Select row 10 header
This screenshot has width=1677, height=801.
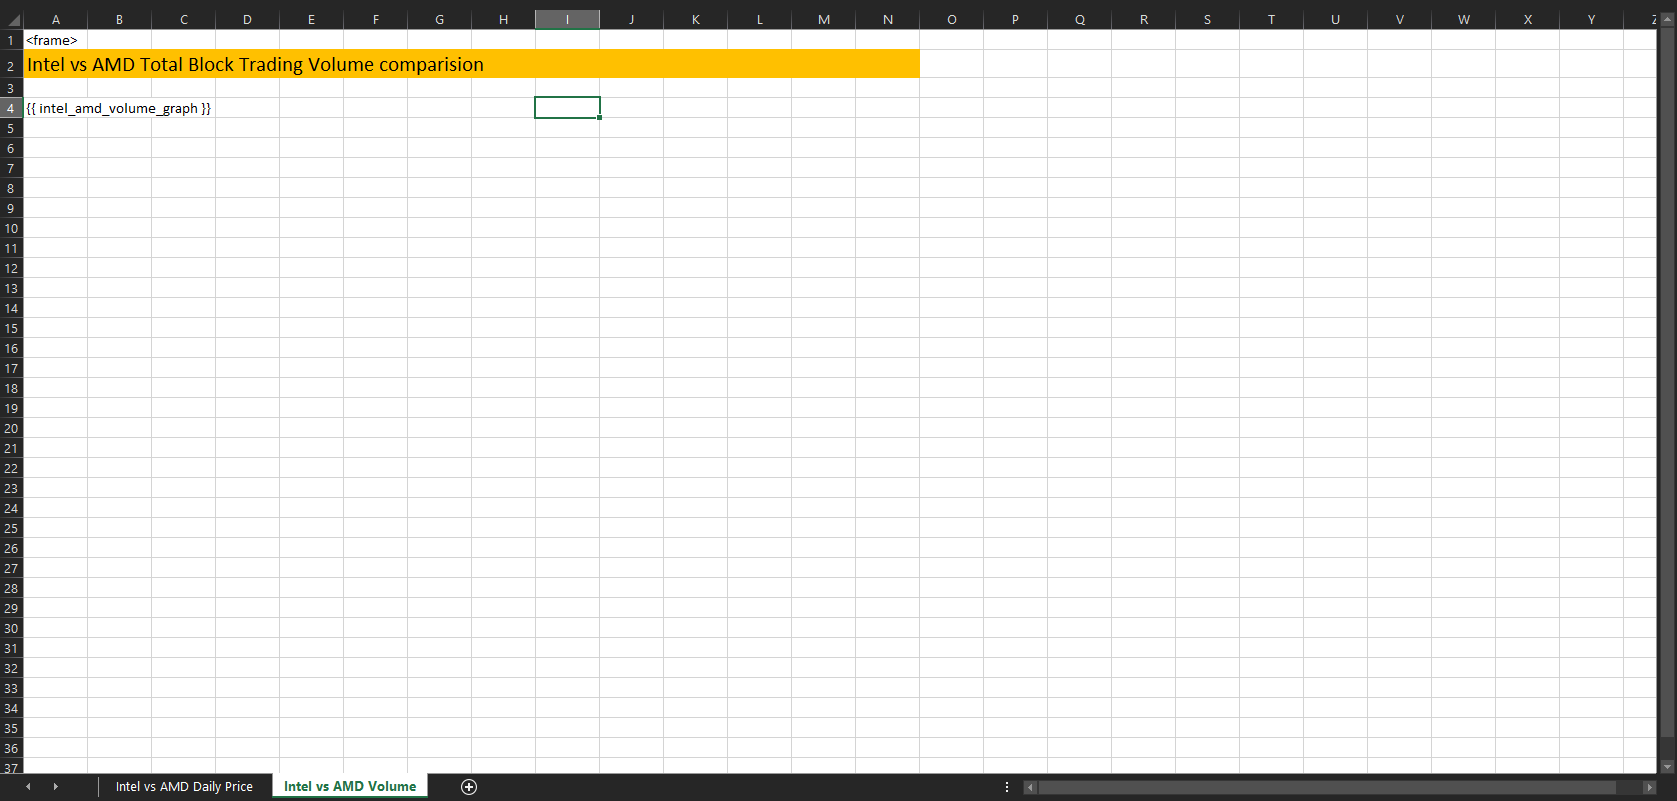tap(11, 228)
